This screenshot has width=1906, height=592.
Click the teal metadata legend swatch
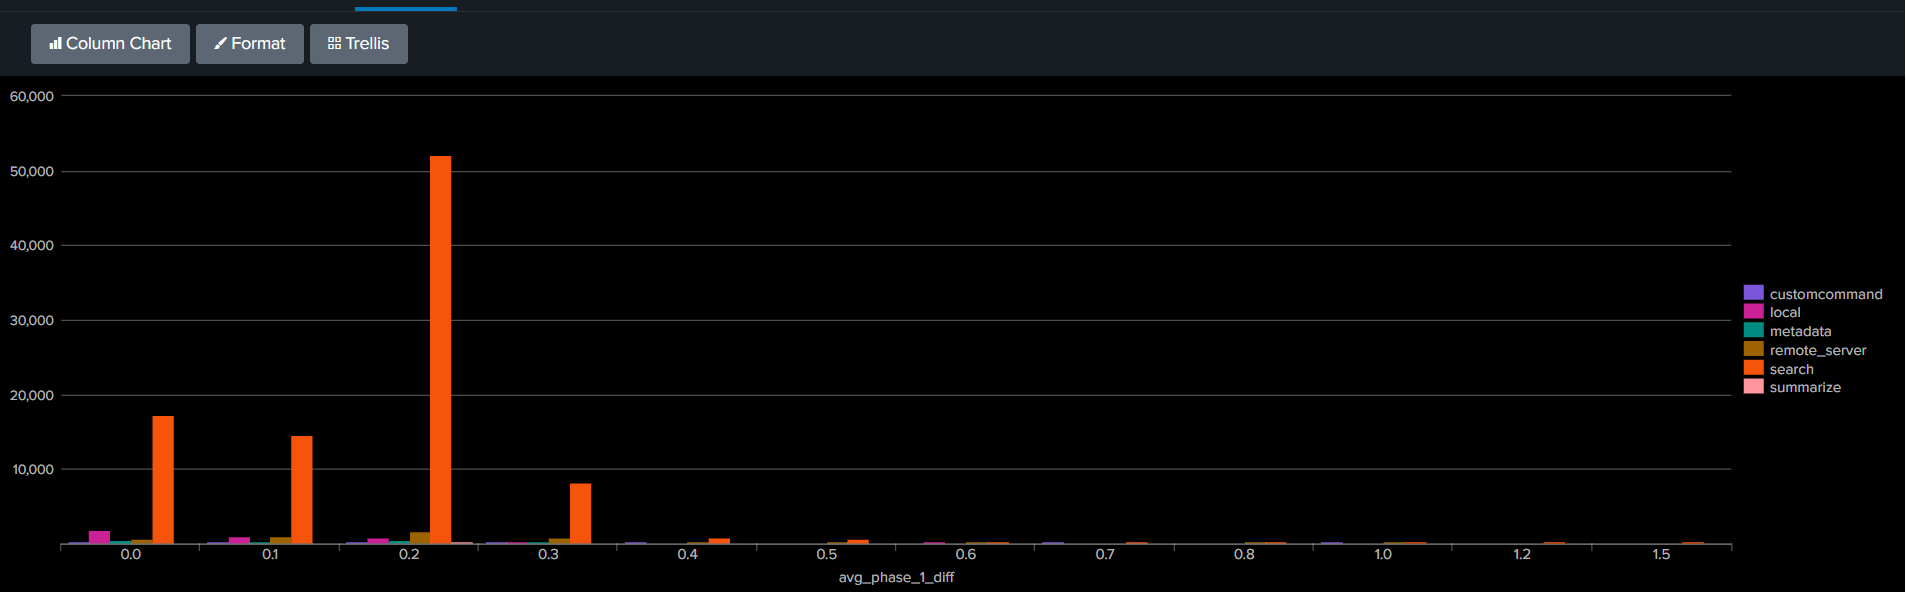click(x=1753, y=330)
